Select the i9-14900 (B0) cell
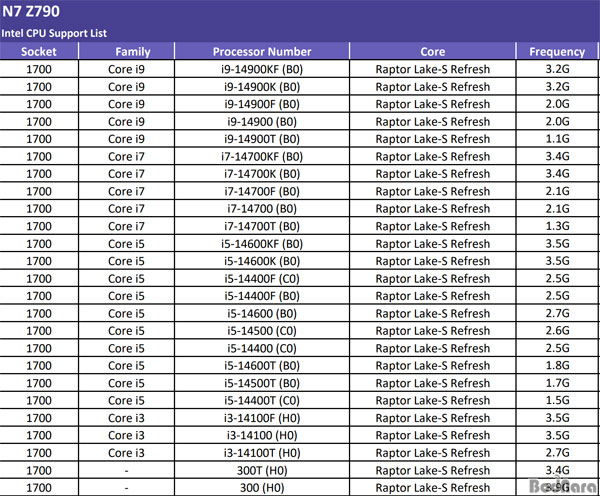600x496 pixels. [x=262, y=122]
